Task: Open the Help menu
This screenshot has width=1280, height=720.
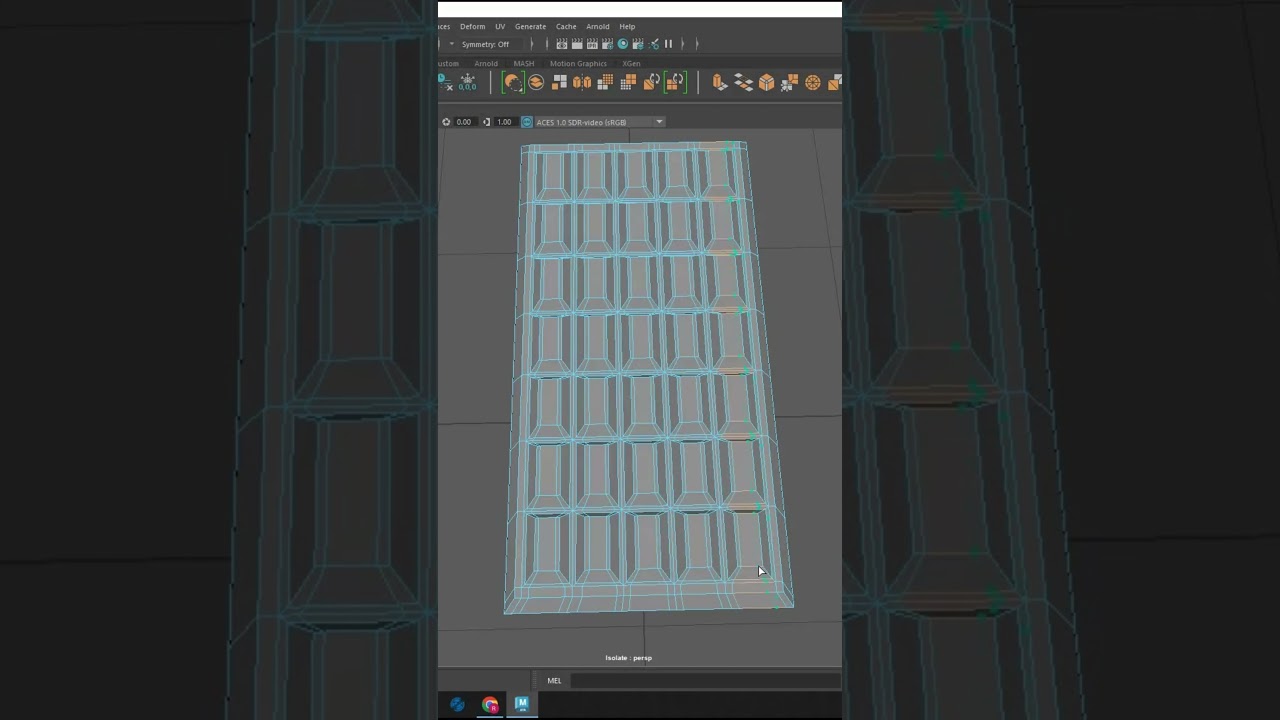Action: [x=627, y=26]
